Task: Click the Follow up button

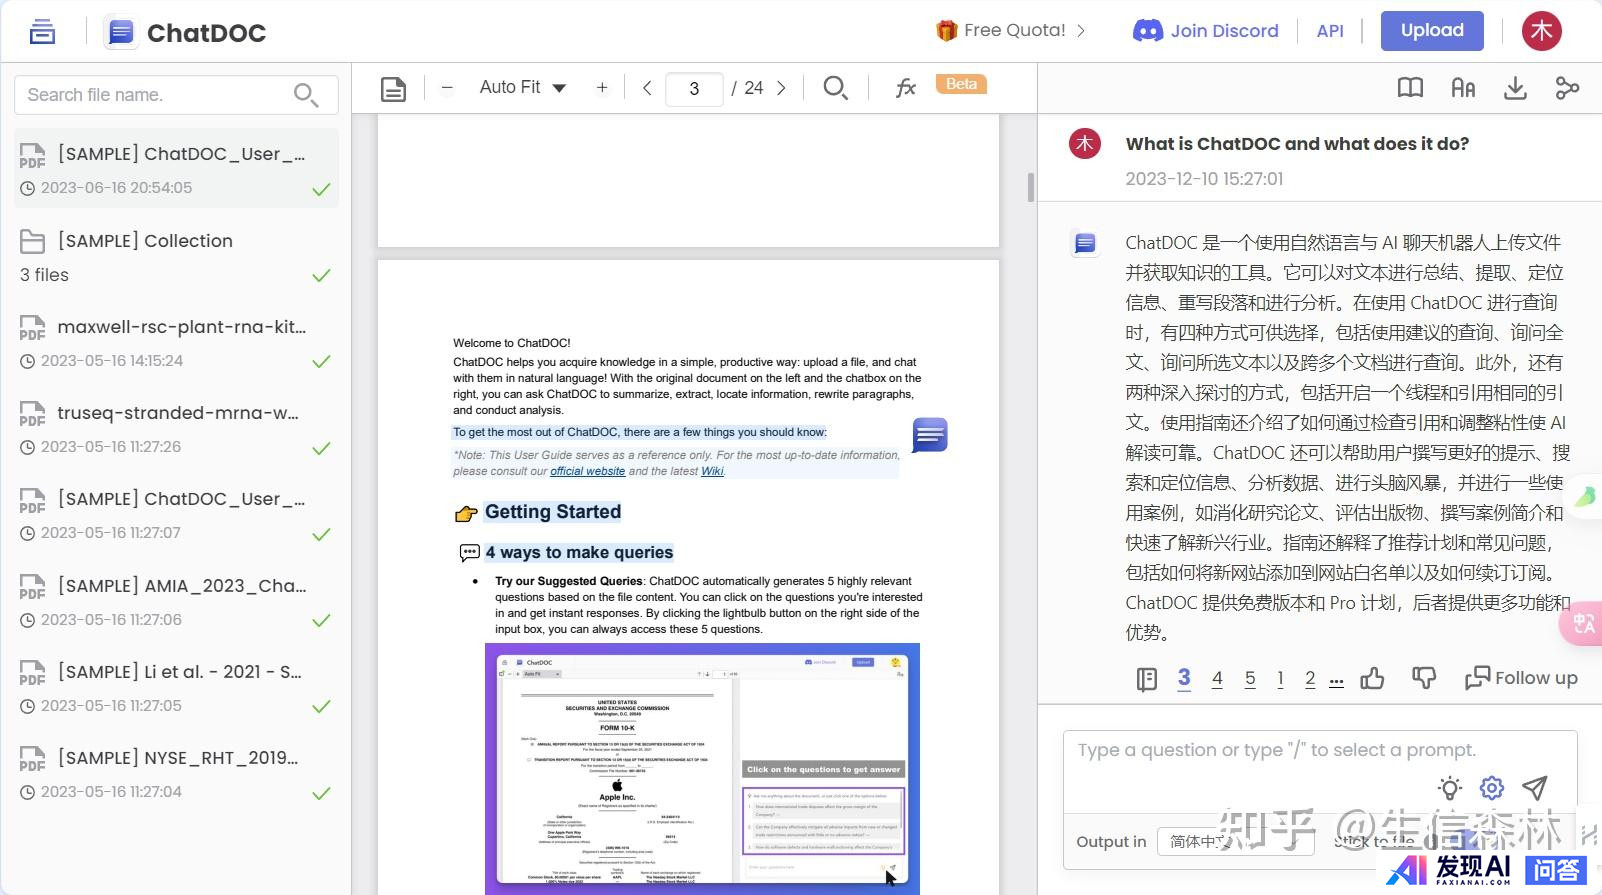Action: (x=1521, y=678)
